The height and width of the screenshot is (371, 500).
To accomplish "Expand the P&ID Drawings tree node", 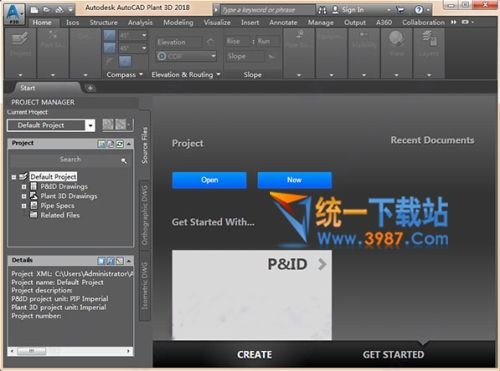I will click(24, 187).
